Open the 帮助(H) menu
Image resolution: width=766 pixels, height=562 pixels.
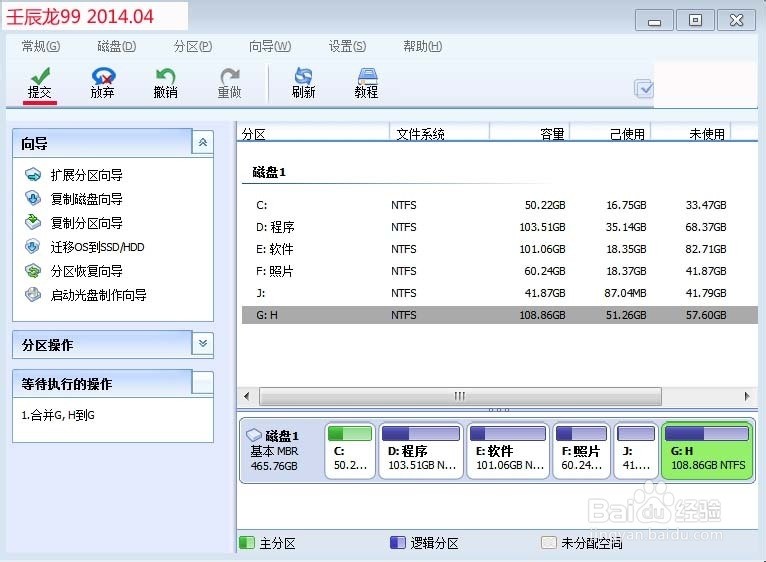423,46
